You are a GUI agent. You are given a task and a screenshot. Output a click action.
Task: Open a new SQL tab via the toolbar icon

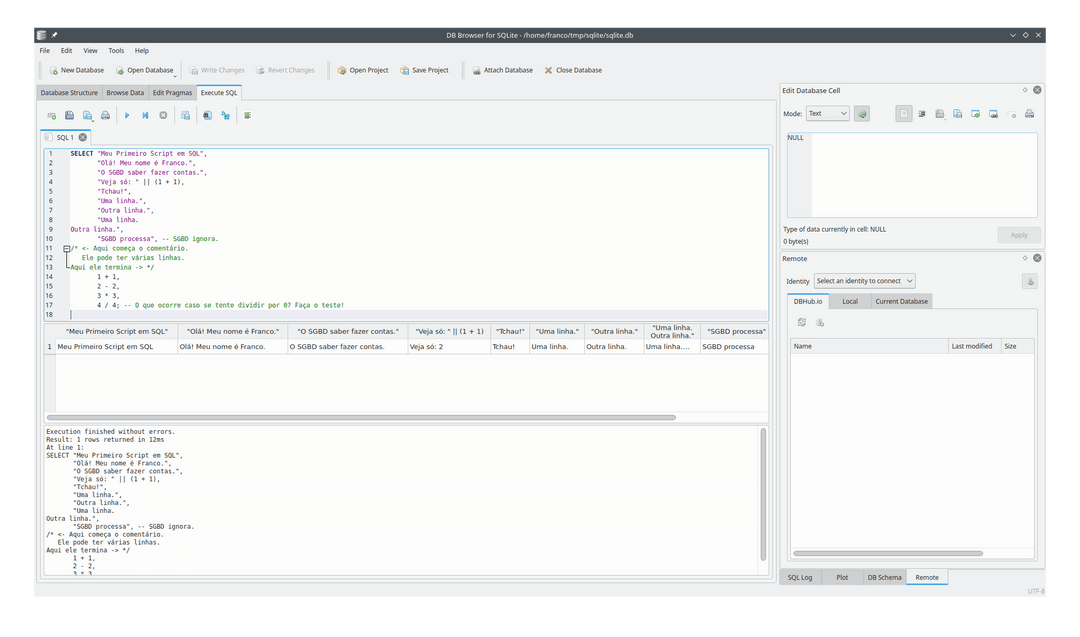52,115
